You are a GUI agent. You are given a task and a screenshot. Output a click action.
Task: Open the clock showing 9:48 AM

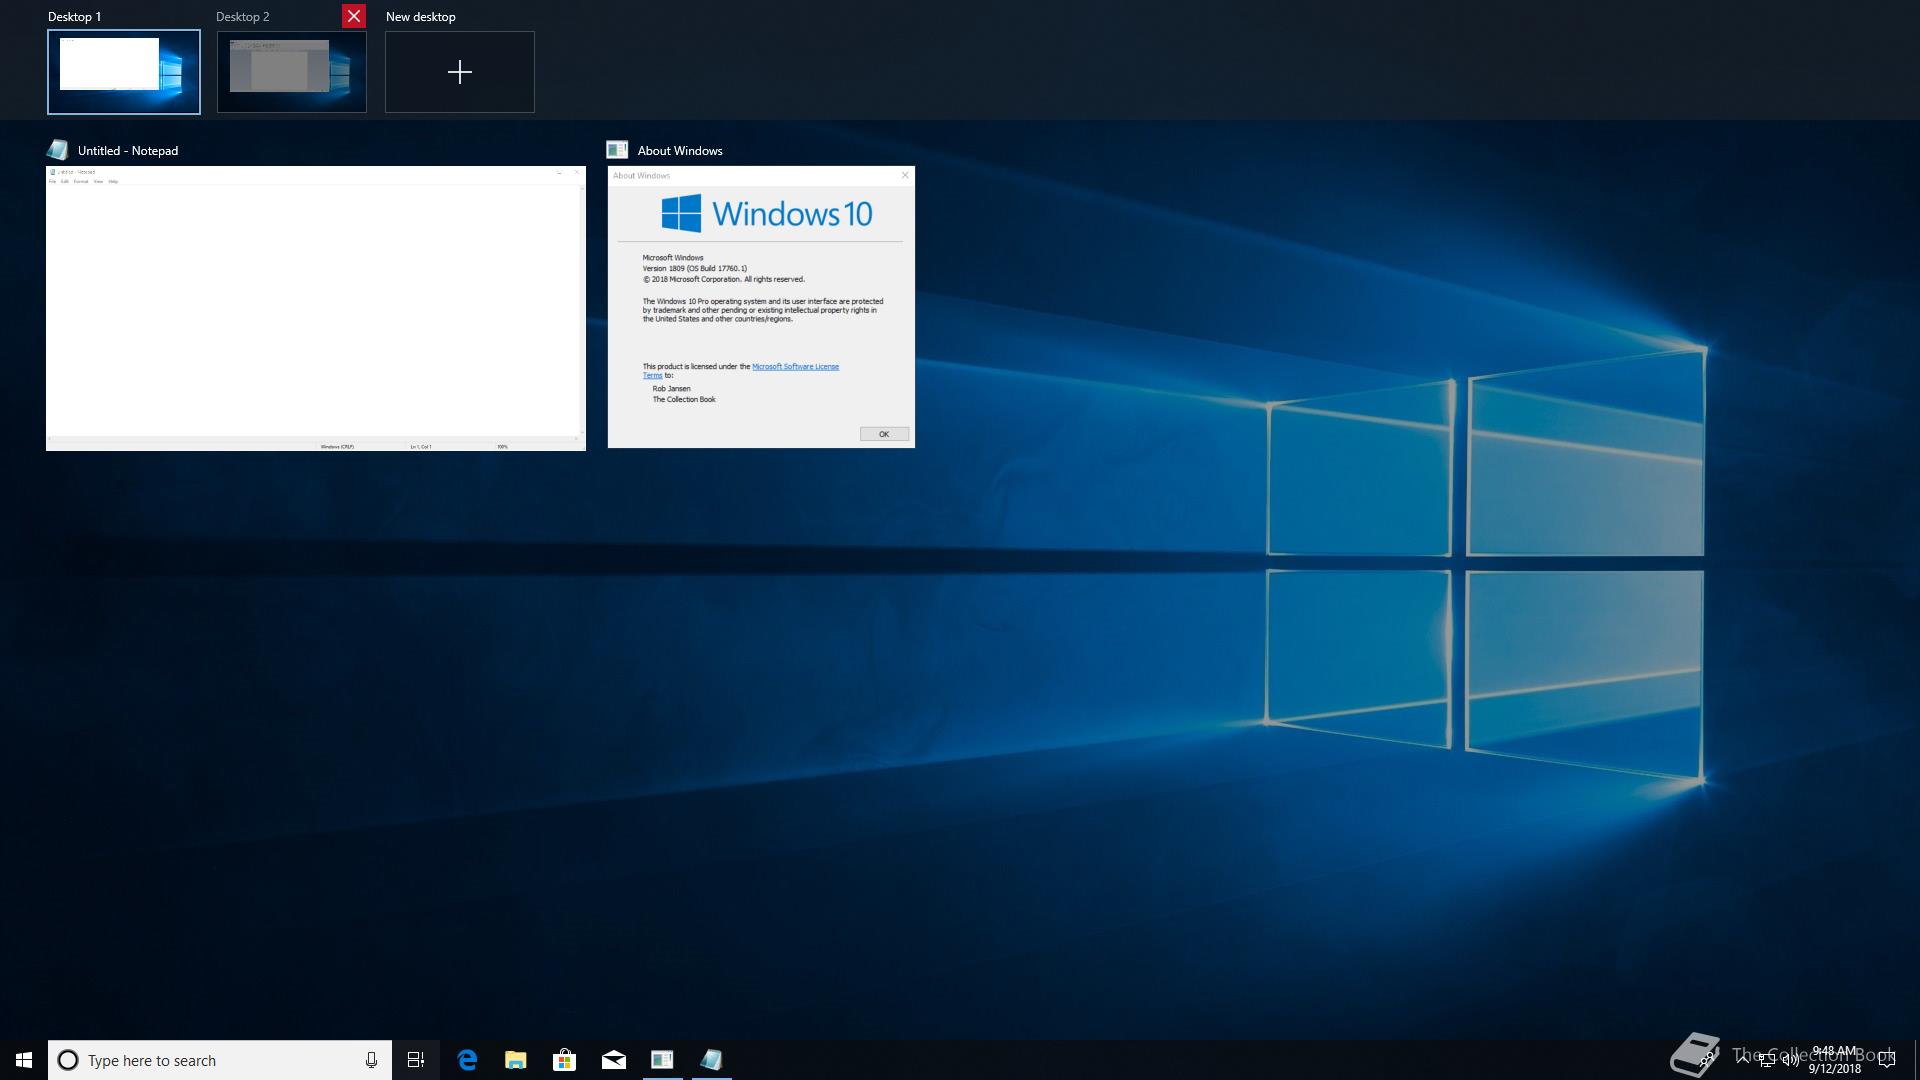coord(1834,1060)
